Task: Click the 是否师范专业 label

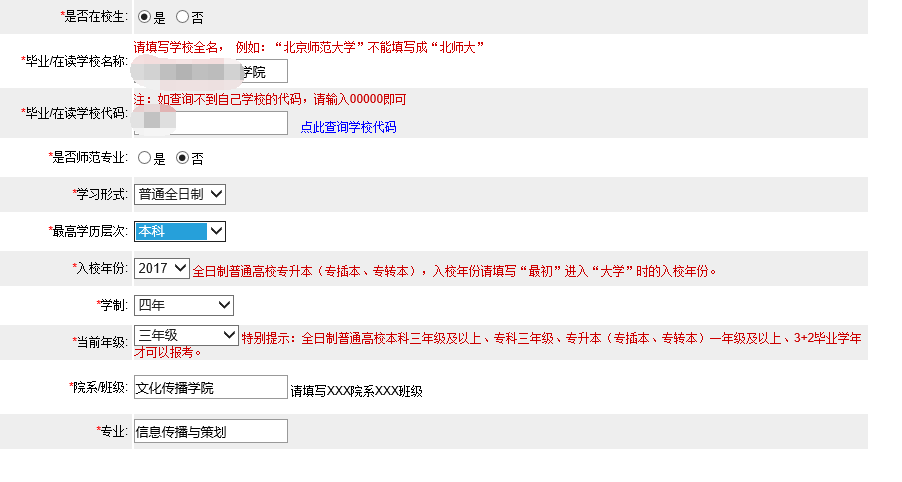Action: 88,158
